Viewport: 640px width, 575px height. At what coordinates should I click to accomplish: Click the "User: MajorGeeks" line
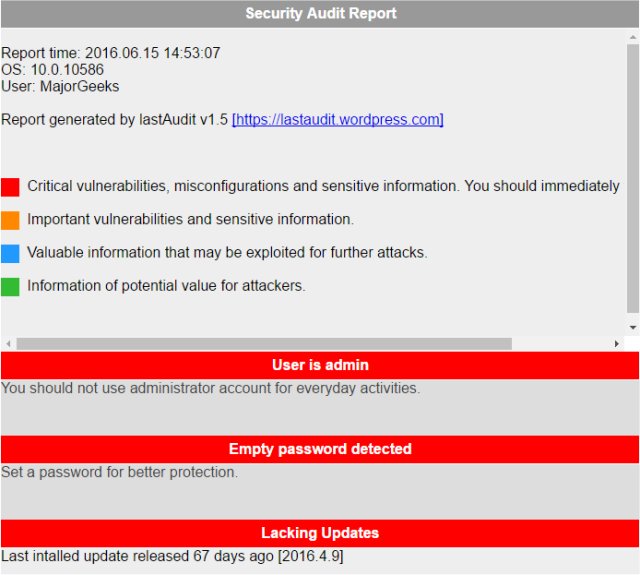point(60,87)
